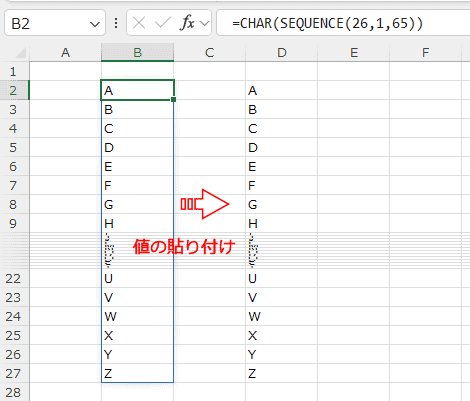This screenshot has width=470, height=401.
Task: Select column C header
Action: coord(209,53)
